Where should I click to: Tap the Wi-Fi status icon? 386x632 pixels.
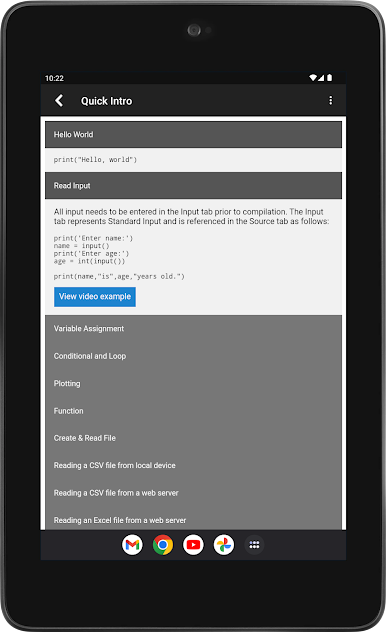(313, 78)
